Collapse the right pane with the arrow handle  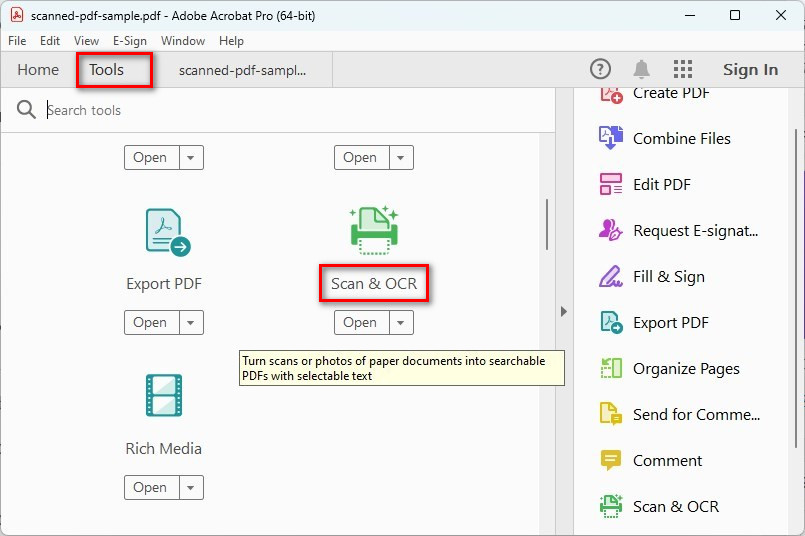point(563,312)
